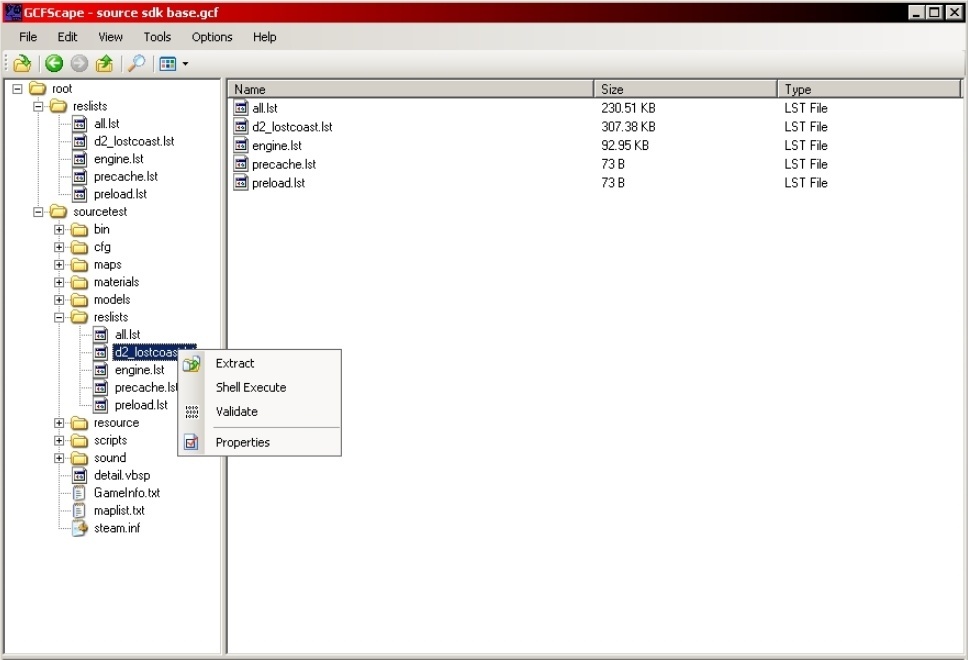Select the maps folder icon
968x660 pixels.
pyautogui.click(x=80, y=265)
